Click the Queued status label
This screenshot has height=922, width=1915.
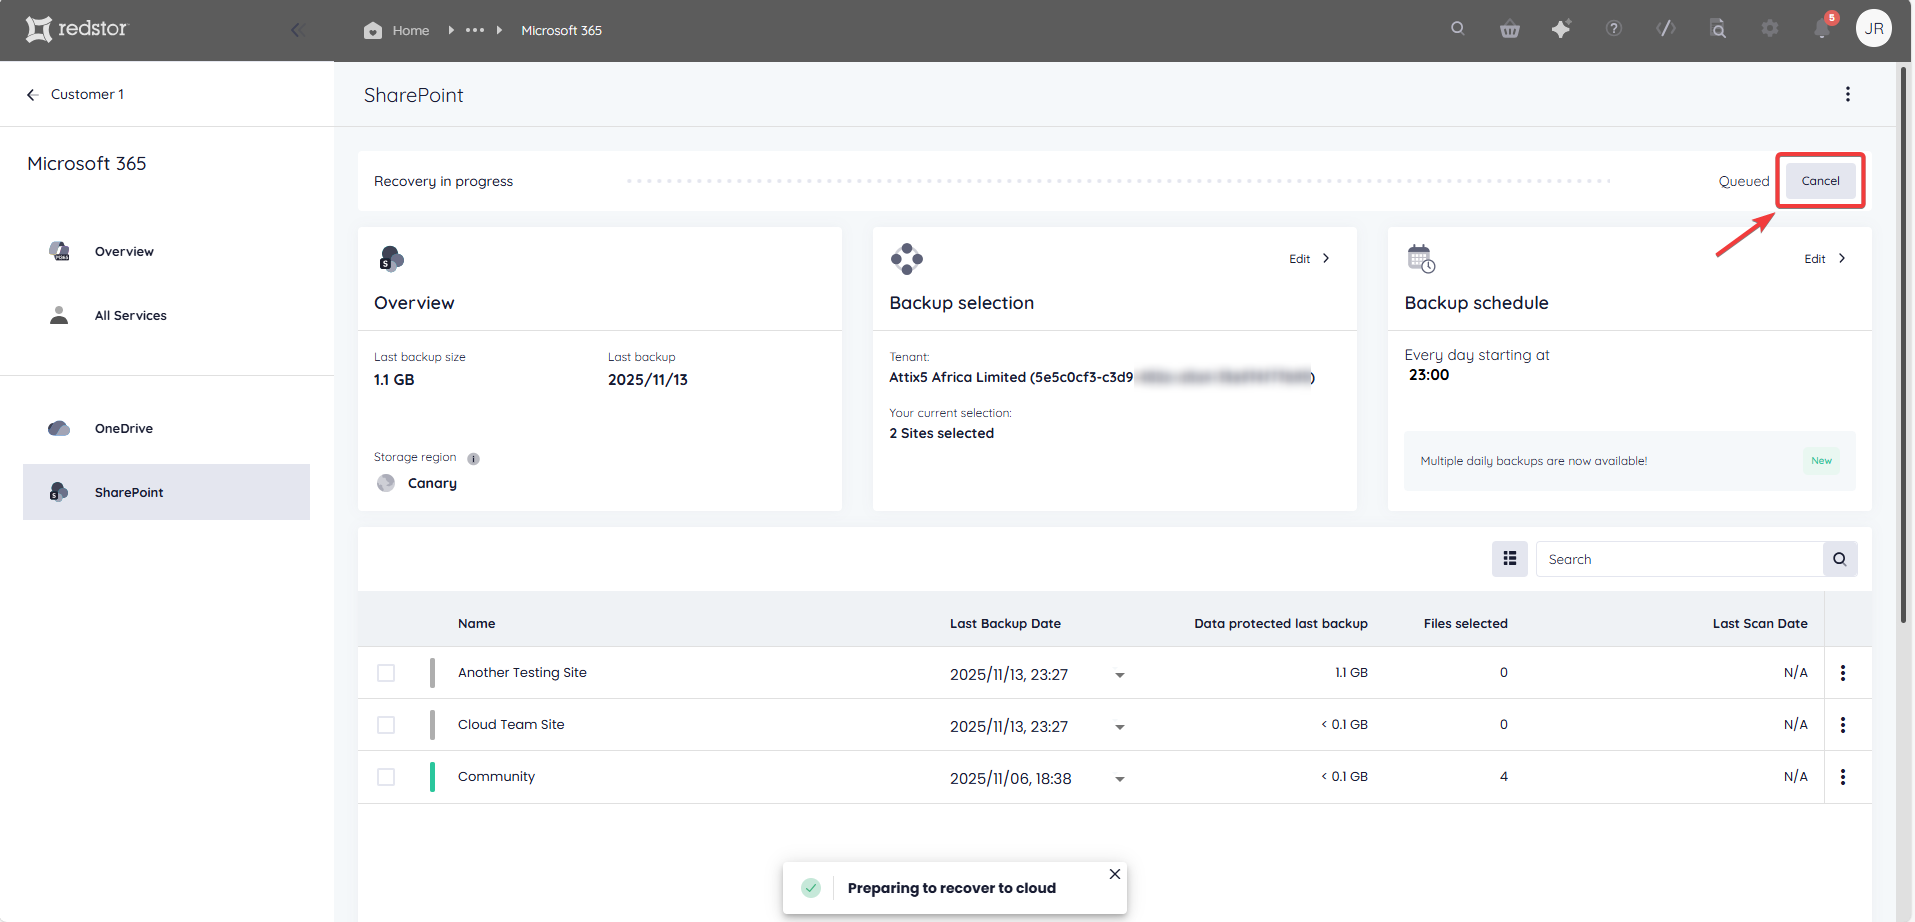tap(1744, 181)
